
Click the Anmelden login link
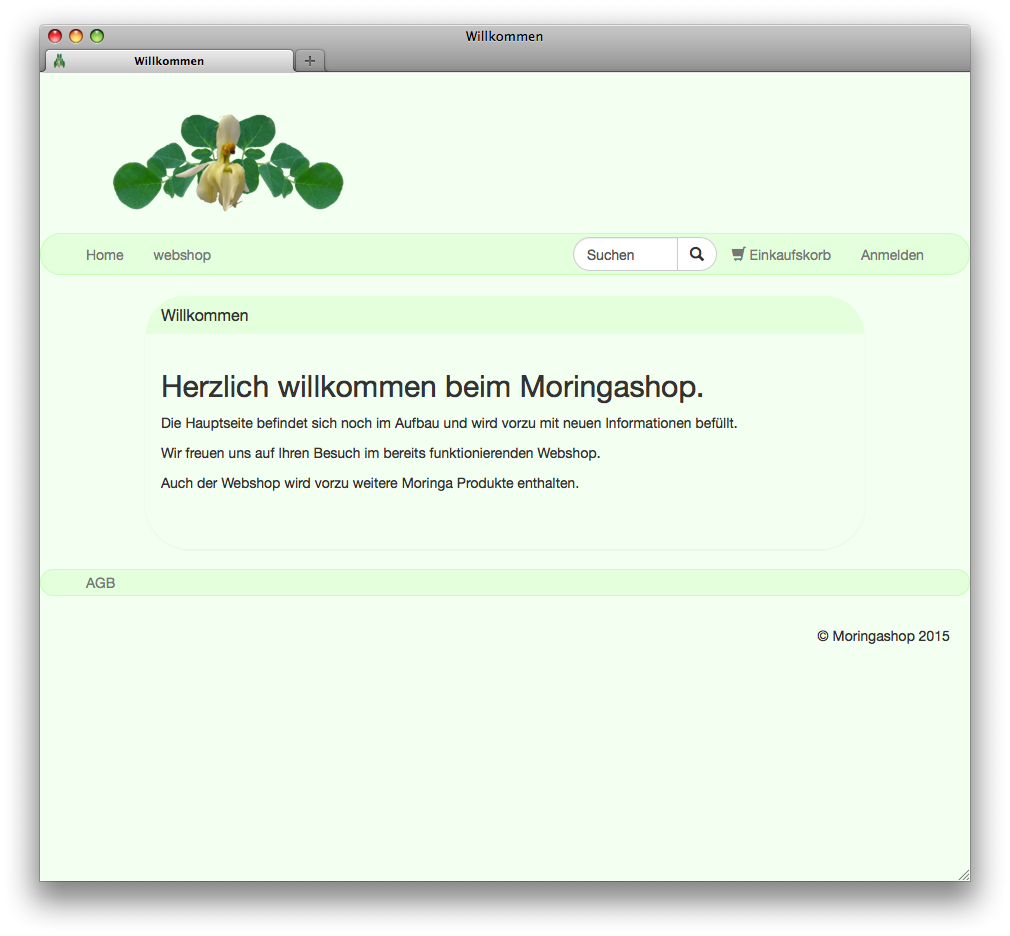[892, 255]
